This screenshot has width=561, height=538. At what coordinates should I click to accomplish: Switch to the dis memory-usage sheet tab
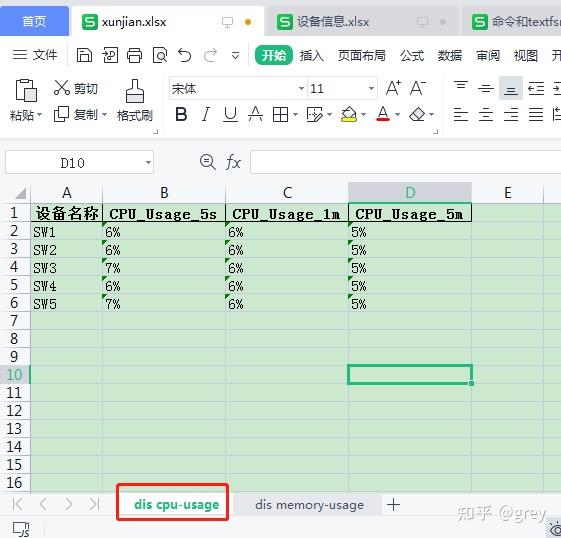click(x=309, y=505)
